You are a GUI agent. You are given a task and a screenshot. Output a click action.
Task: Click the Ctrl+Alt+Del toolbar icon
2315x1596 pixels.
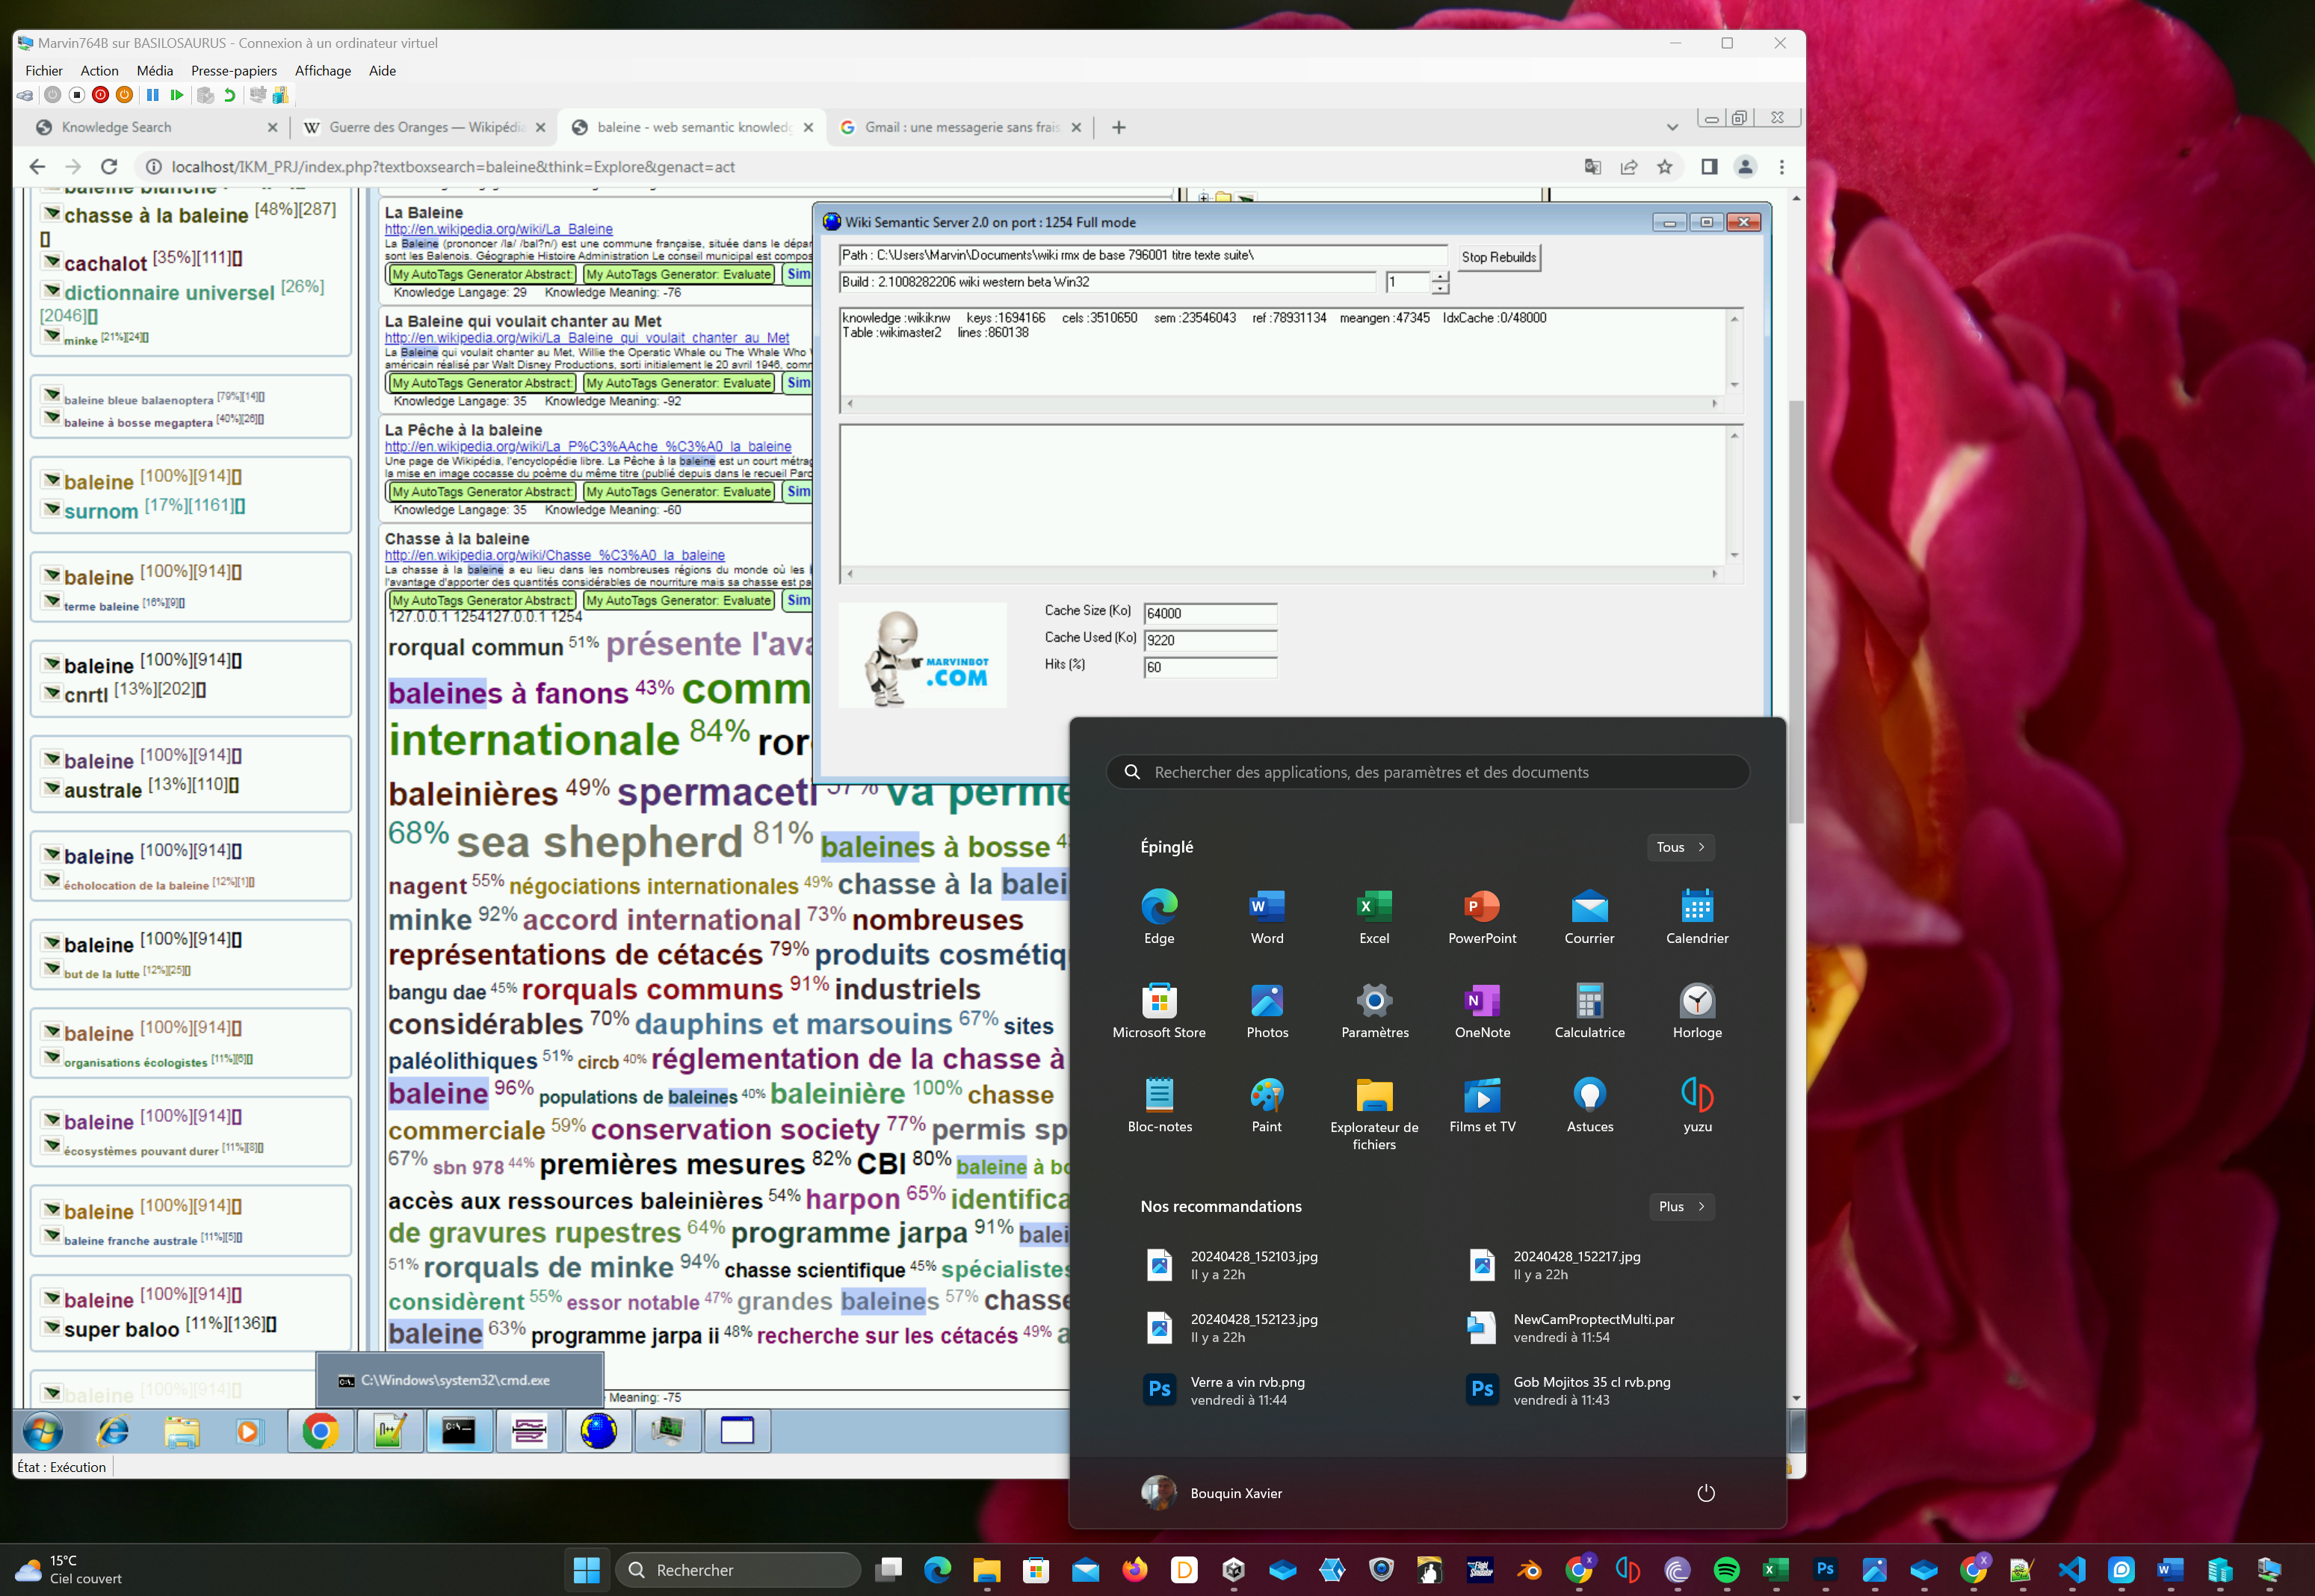[x=25, y=95]
